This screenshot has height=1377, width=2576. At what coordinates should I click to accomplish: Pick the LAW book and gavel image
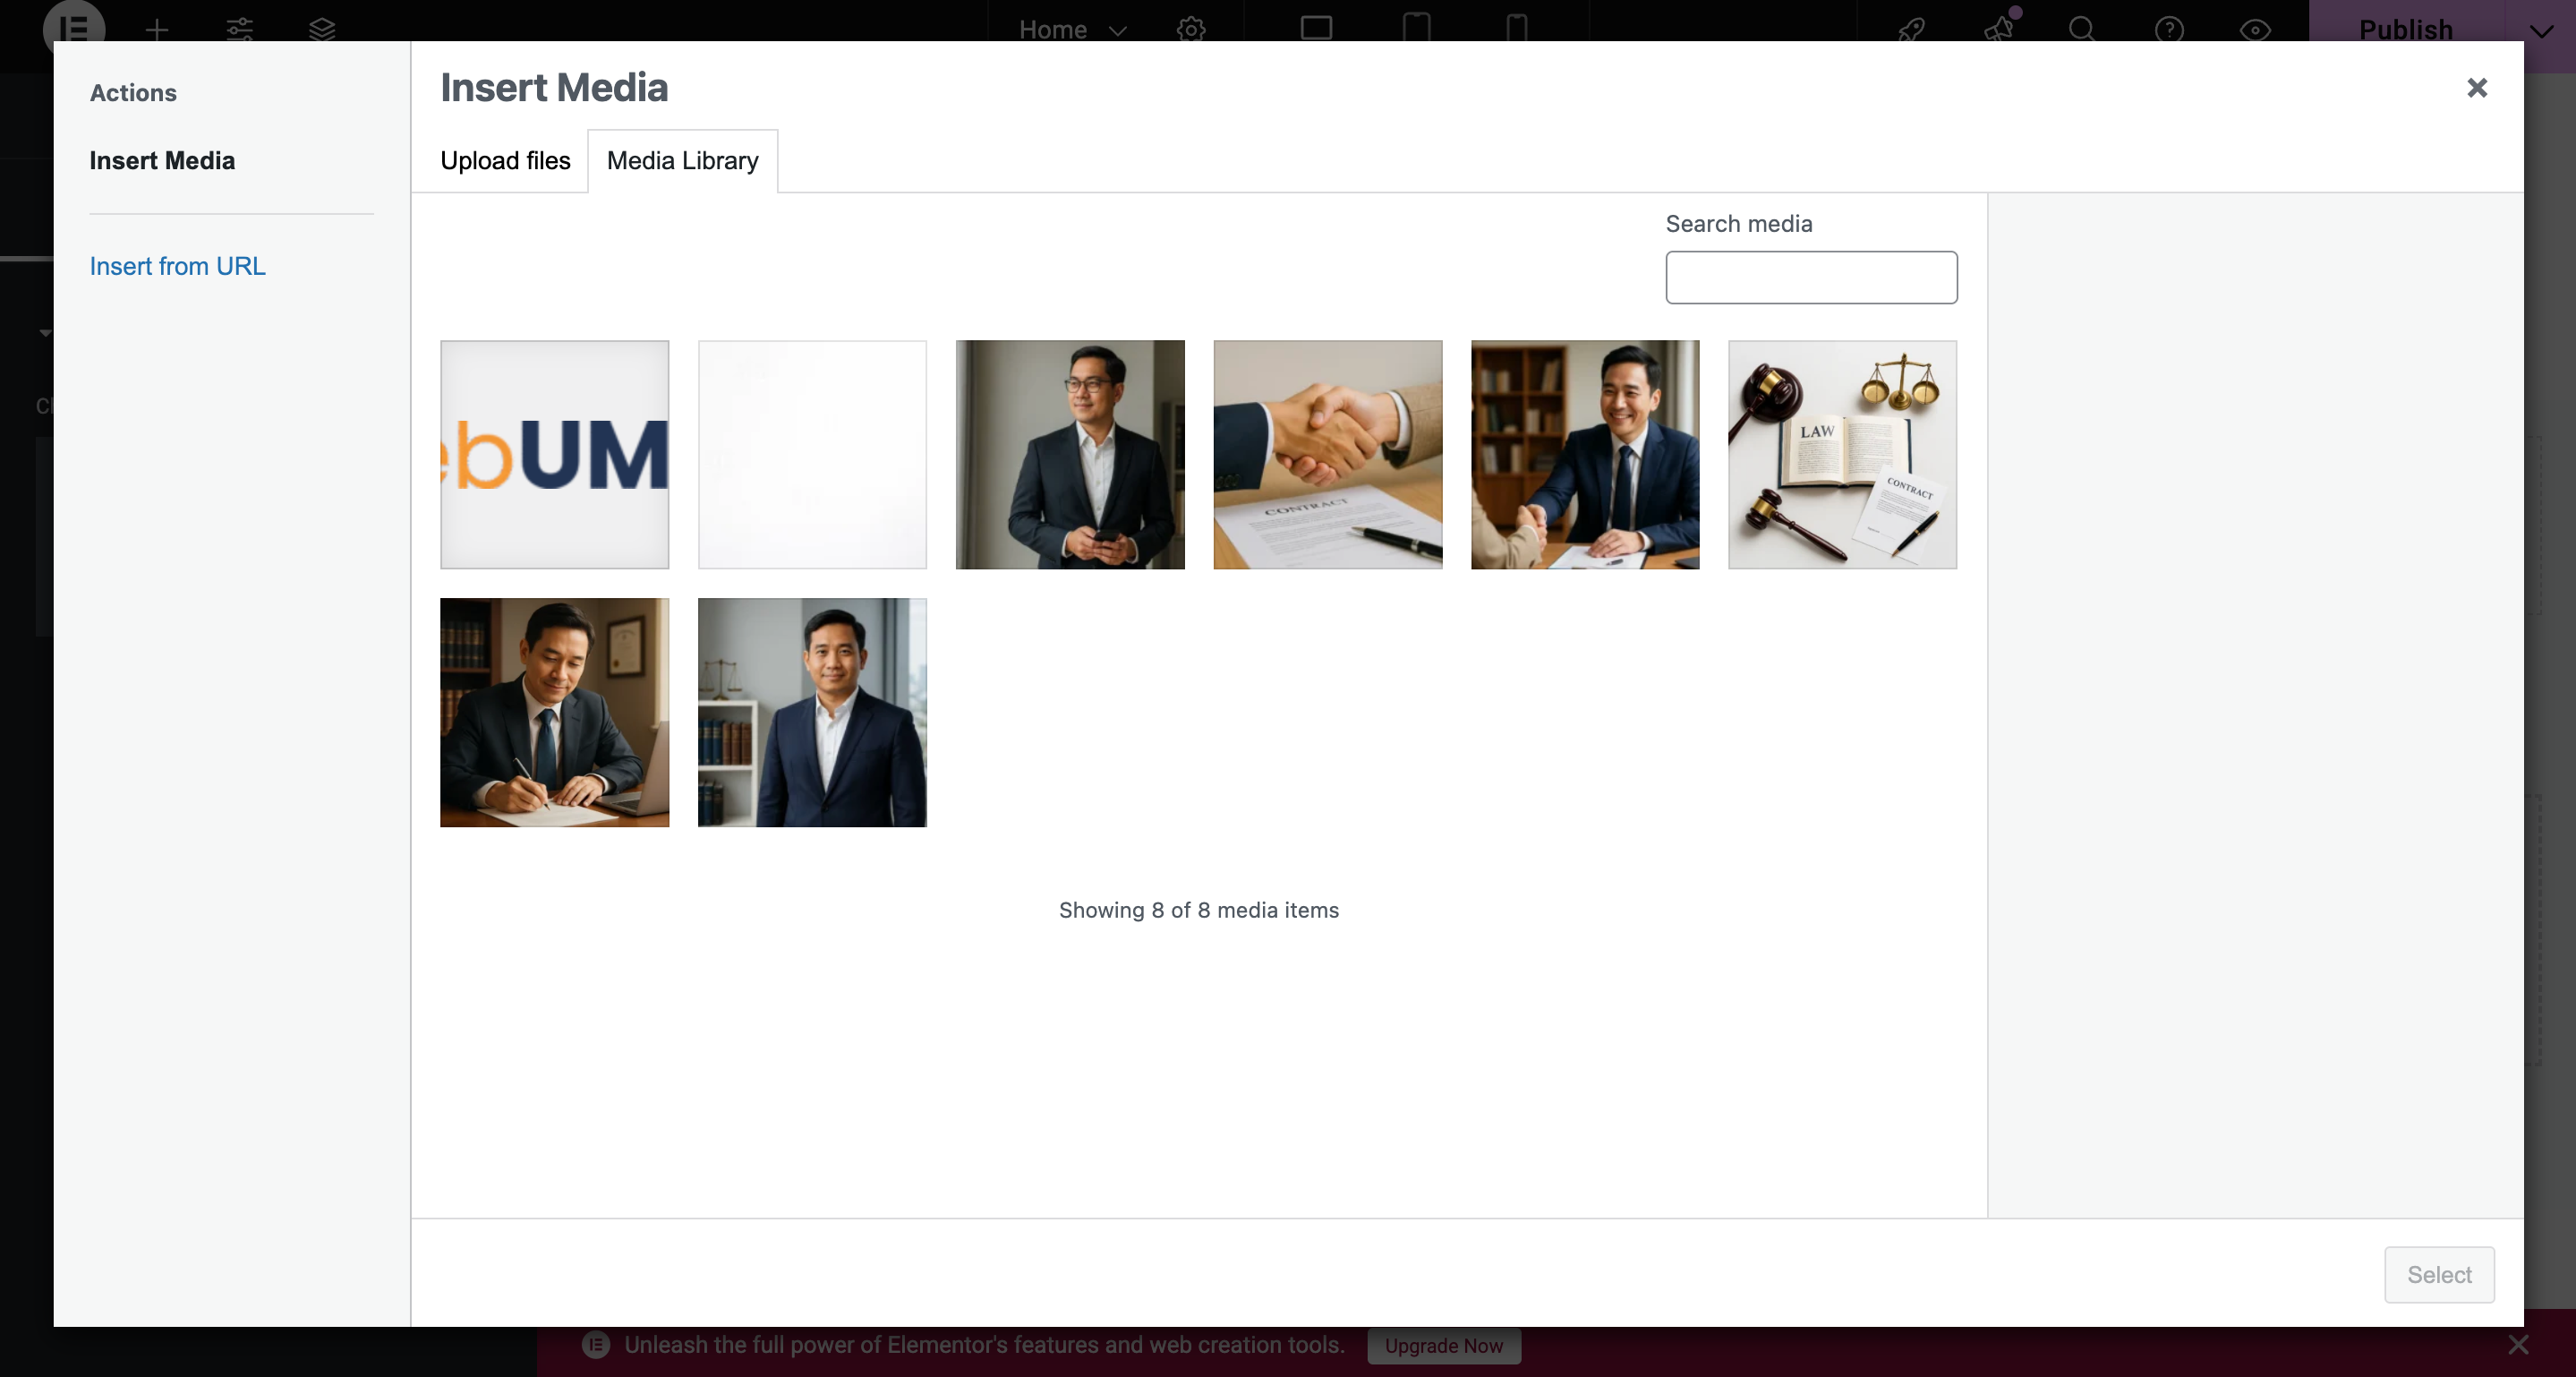(x=1841, y=455)
